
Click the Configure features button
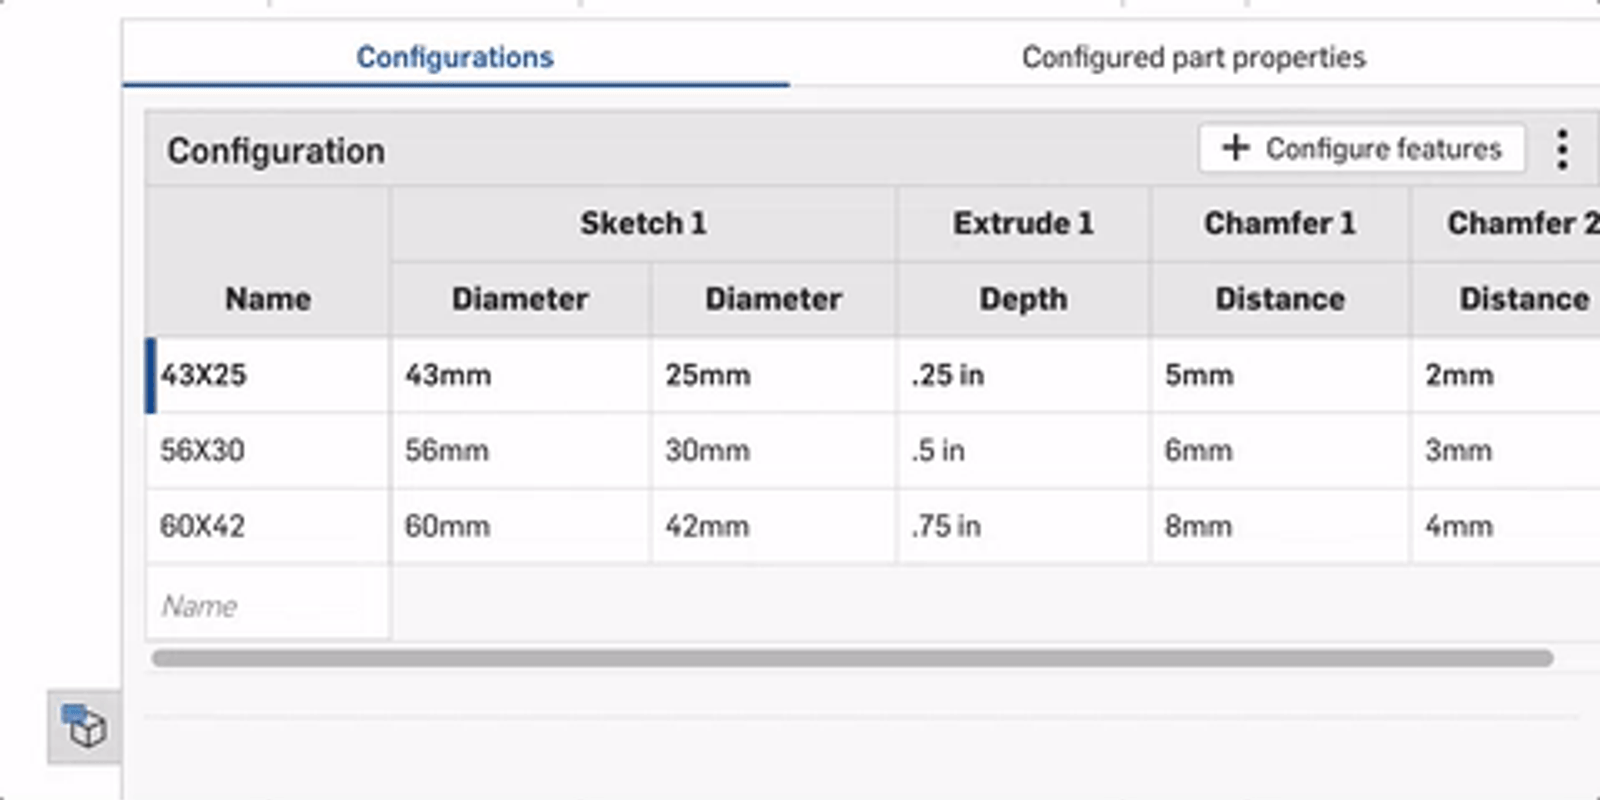(1361, 149)
